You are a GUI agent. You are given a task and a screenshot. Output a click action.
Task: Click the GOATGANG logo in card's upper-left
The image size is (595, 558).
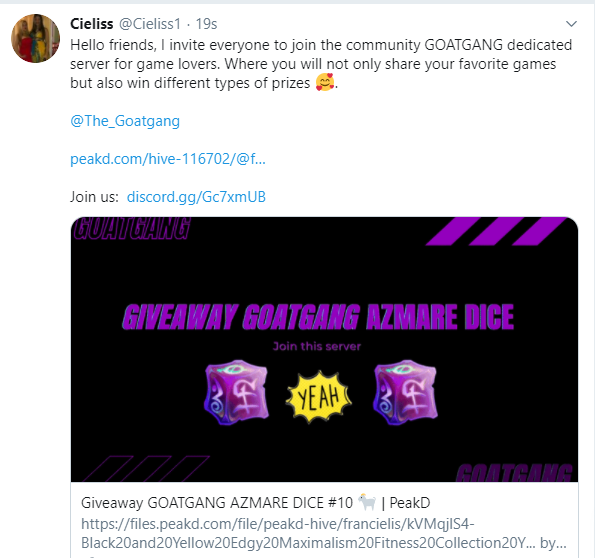pyautogui.click(x=131, y=229)
